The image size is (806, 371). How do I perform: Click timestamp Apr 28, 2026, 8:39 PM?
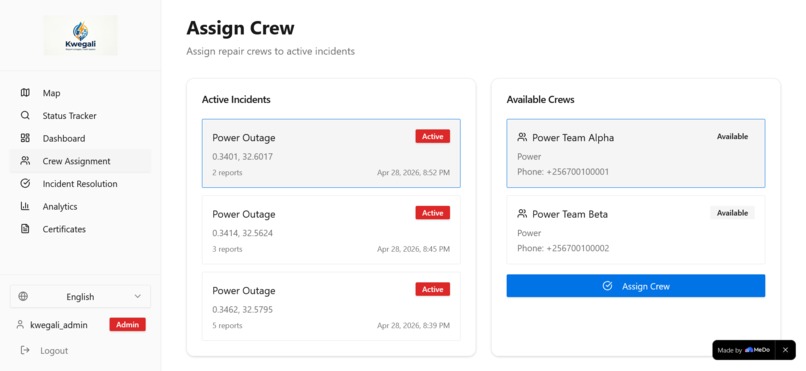point(413,326)
